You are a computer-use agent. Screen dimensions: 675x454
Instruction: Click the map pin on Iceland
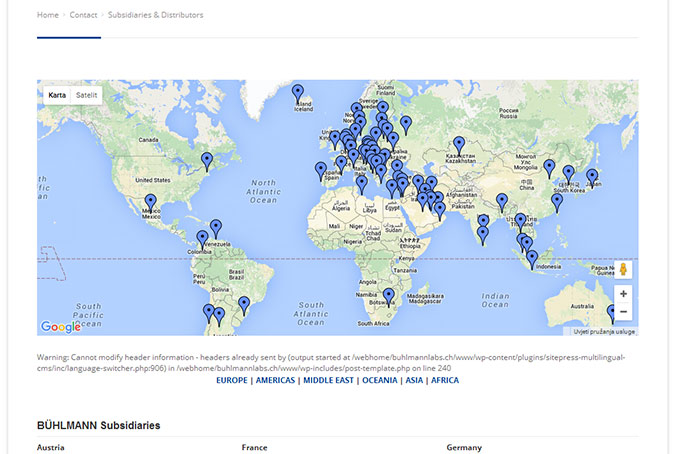tap(297, 94)
